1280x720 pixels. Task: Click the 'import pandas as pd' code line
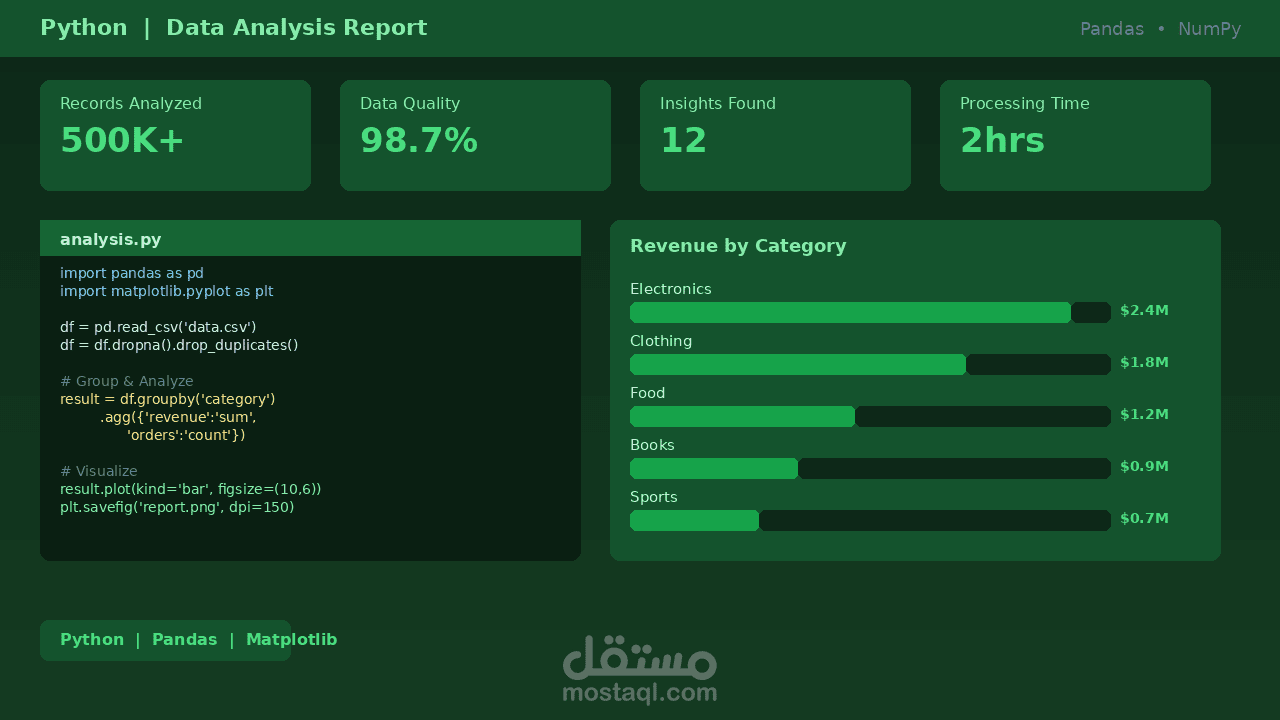132,273
